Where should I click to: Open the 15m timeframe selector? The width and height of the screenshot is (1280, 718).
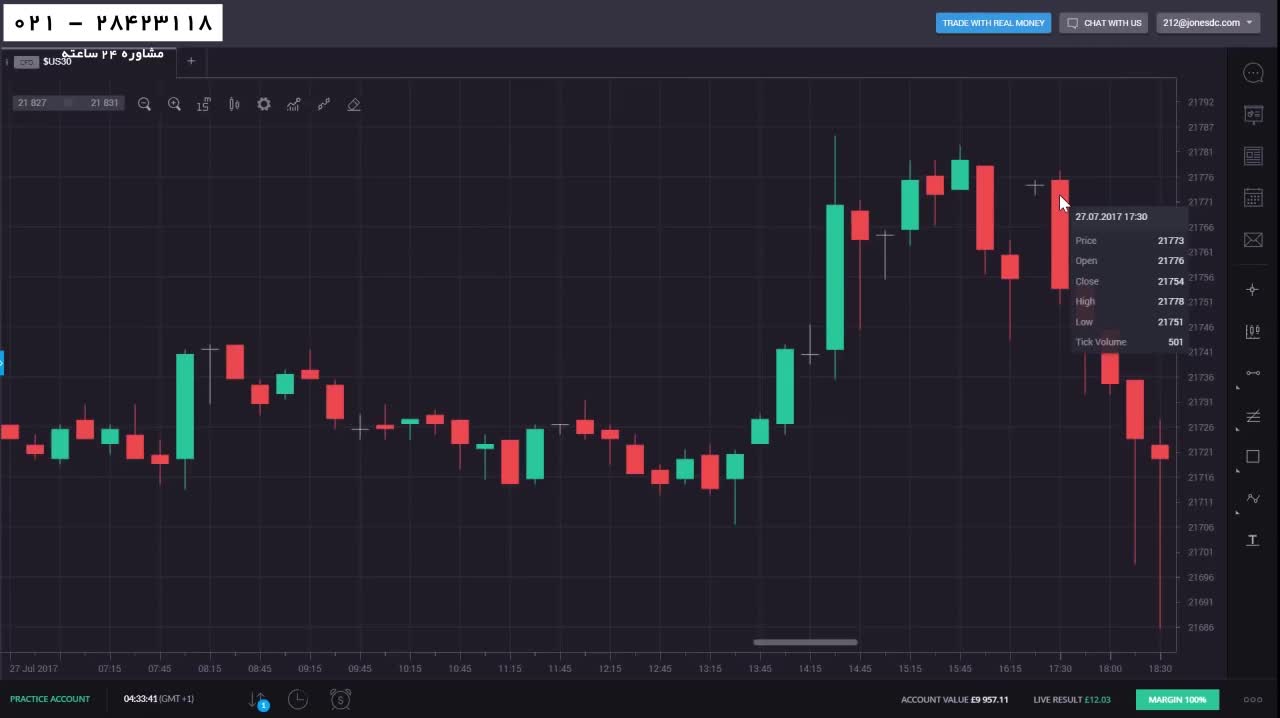[x=204, y=104]
